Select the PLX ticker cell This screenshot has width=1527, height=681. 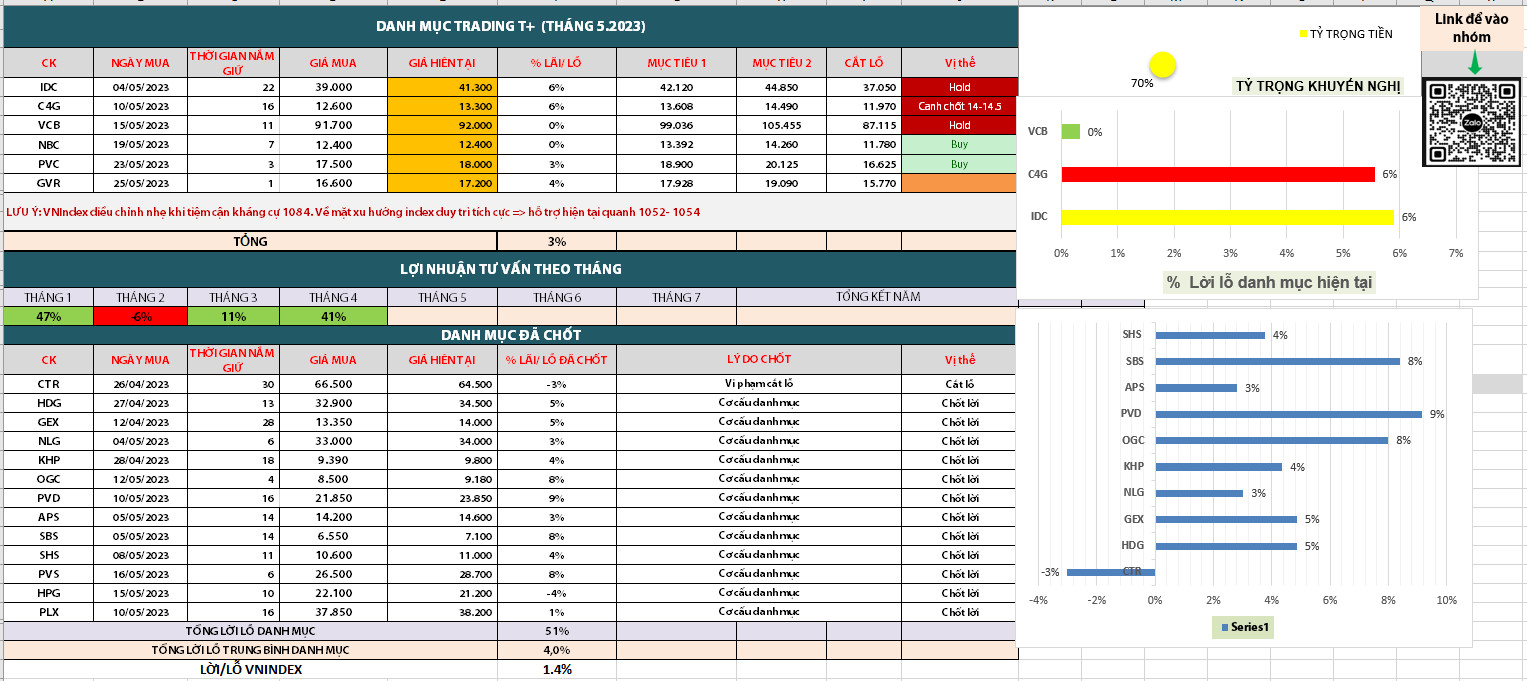(49, 612)
